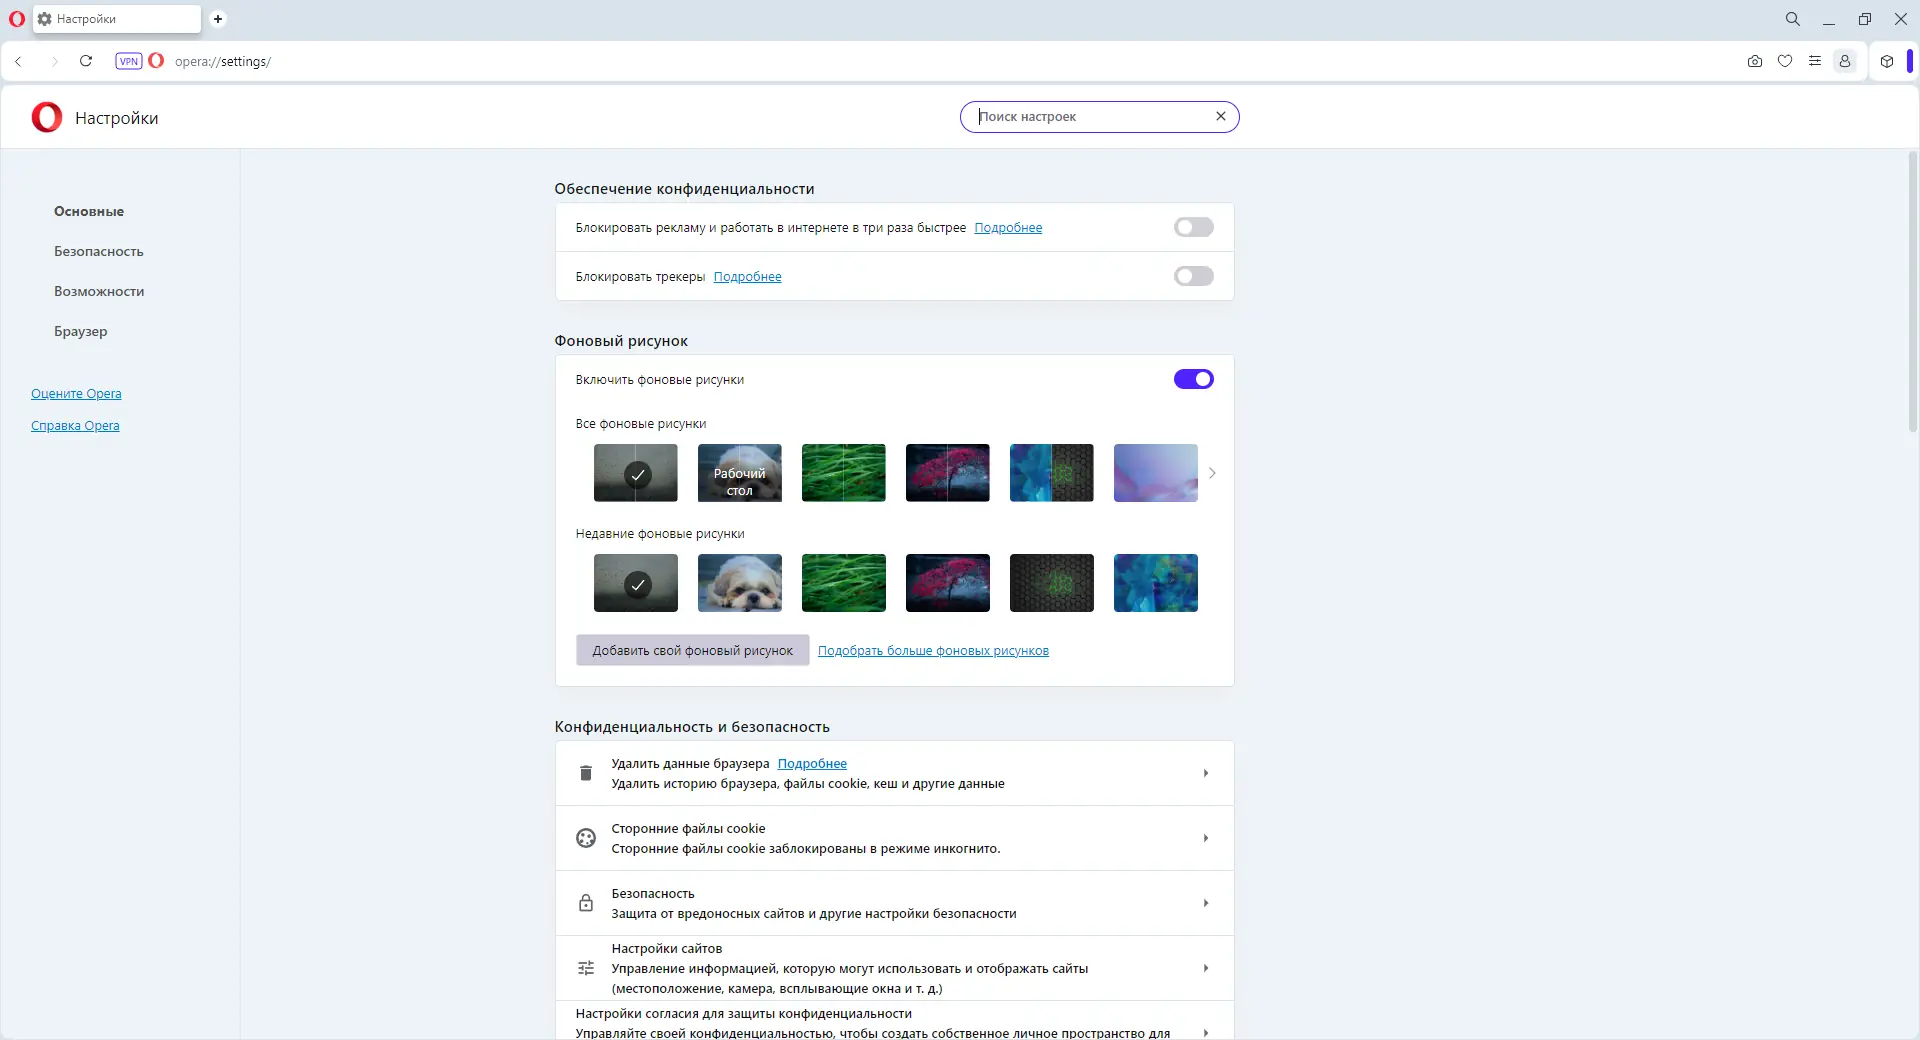Go forward with the forward arrow
The image size is (1920, 1040).
click(54, 61)
